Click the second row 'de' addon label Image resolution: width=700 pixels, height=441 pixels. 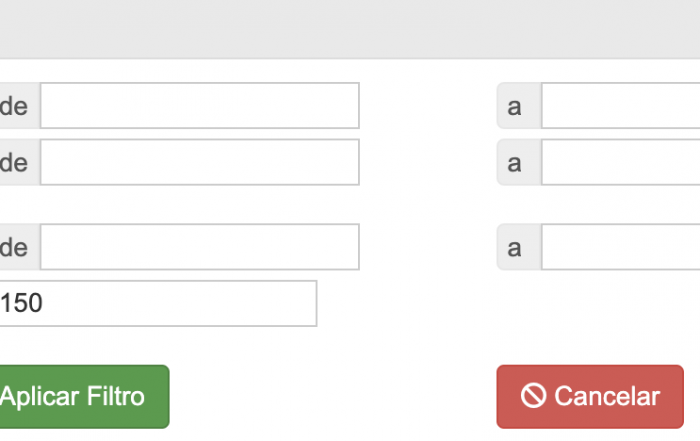click(x=20, y=162)
